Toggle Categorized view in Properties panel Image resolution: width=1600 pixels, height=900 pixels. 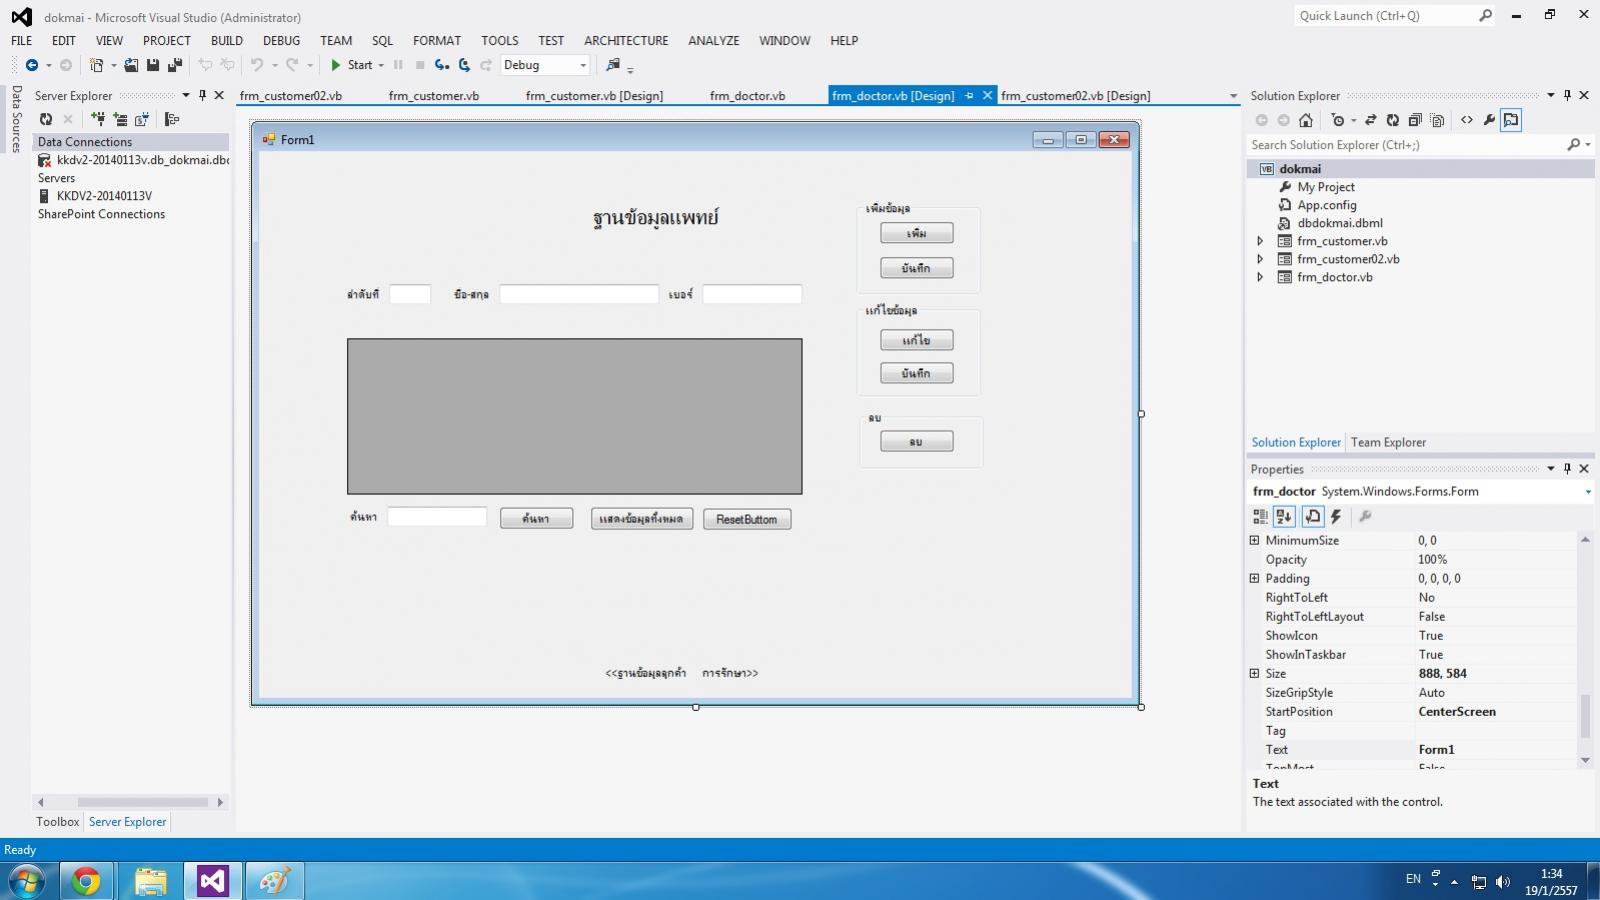(x=1260, y=516)
